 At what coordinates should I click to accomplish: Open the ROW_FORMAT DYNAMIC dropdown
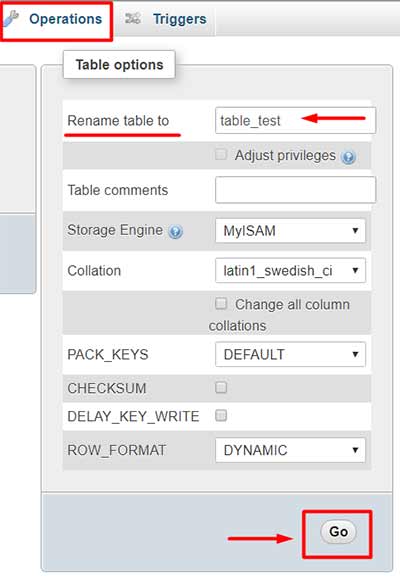pyautogui.click(x=291, y=450)
